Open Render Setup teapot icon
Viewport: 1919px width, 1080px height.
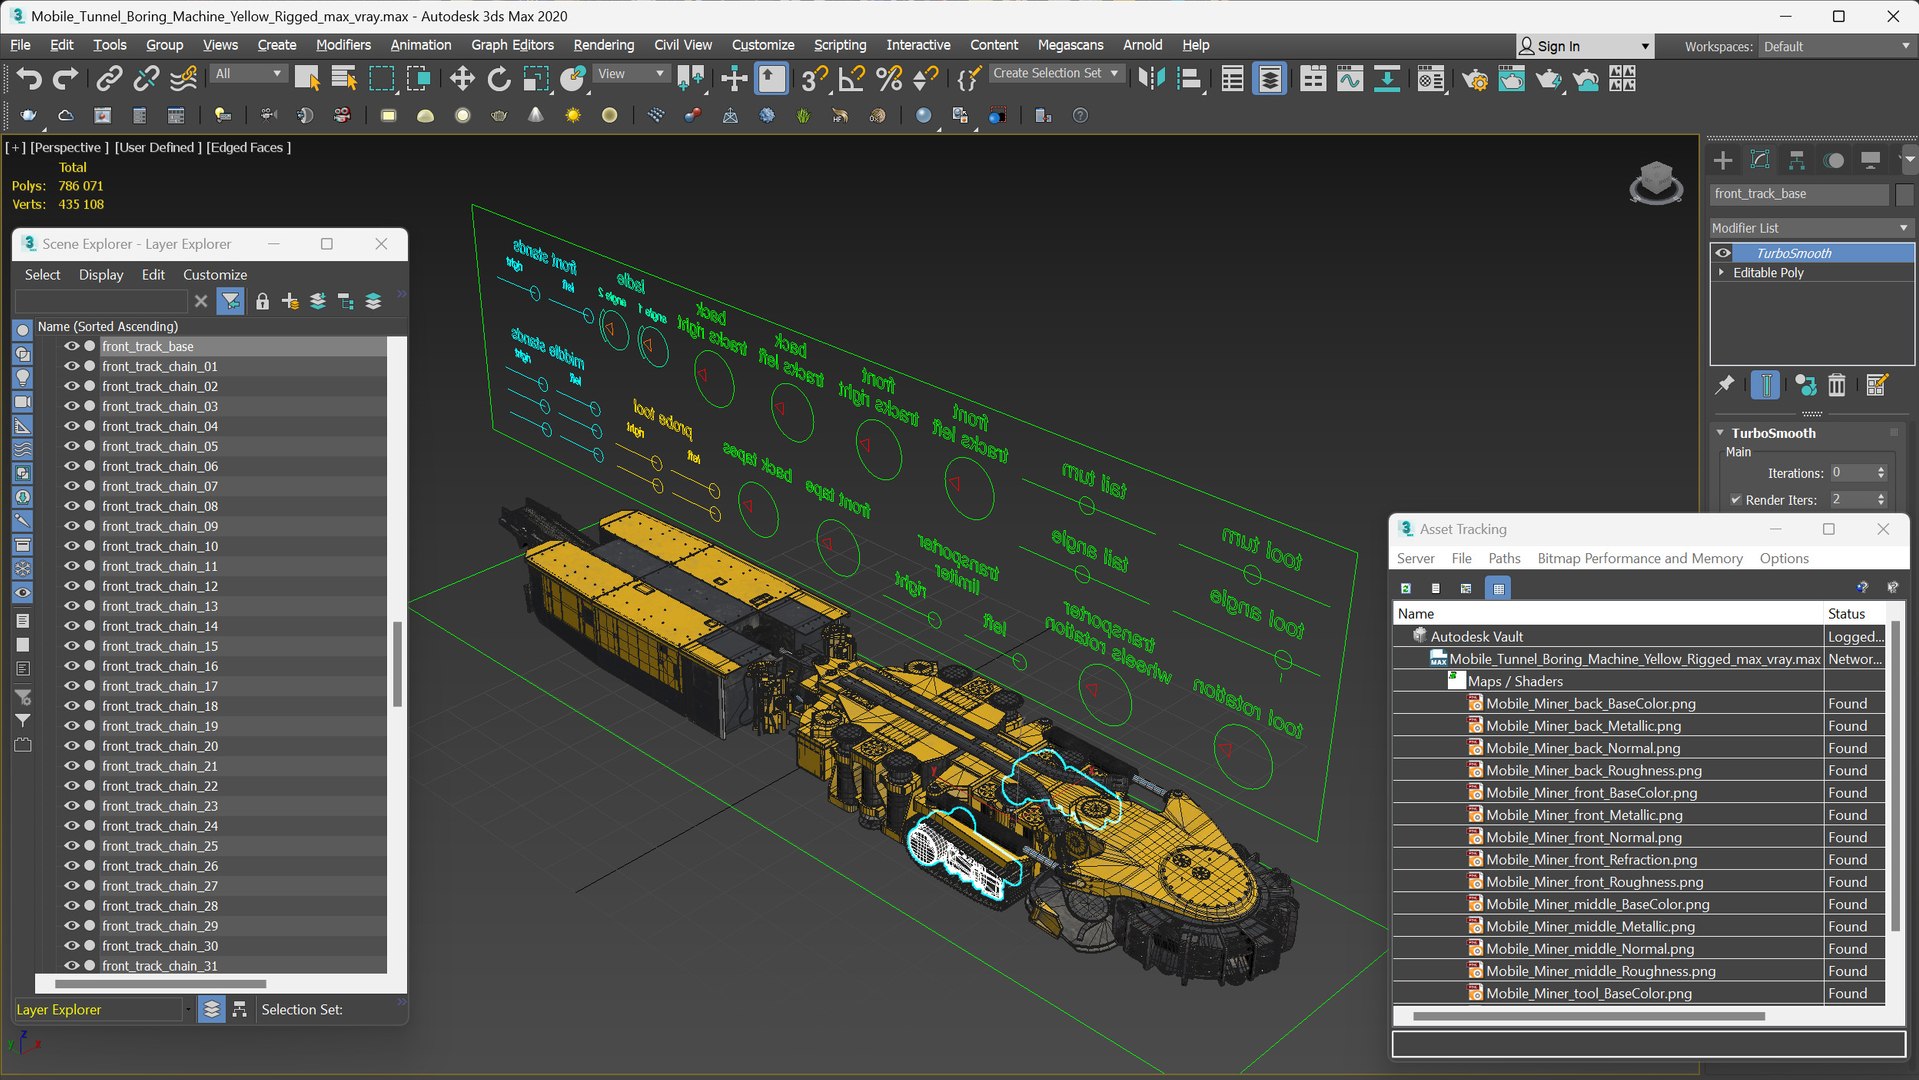[1474, 79]
